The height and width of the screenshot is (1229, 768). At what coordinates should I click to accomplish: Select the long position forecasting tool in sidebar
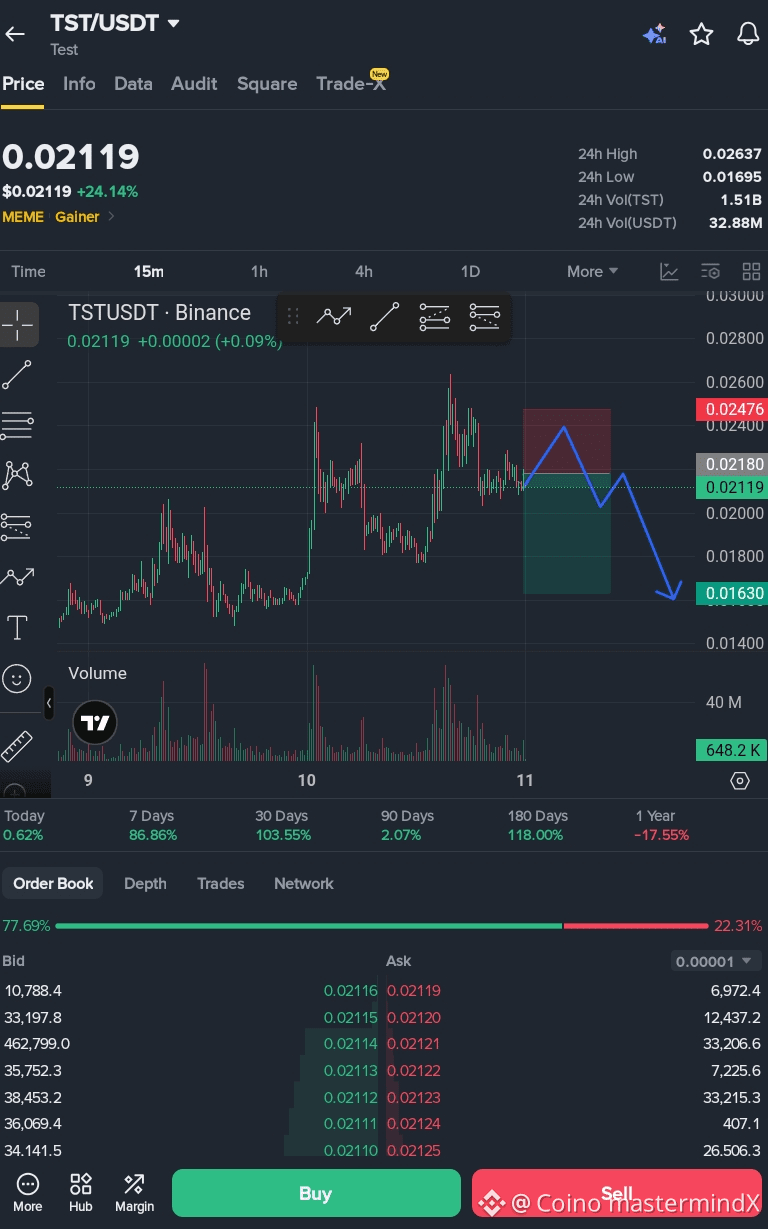tap(17, 526)
